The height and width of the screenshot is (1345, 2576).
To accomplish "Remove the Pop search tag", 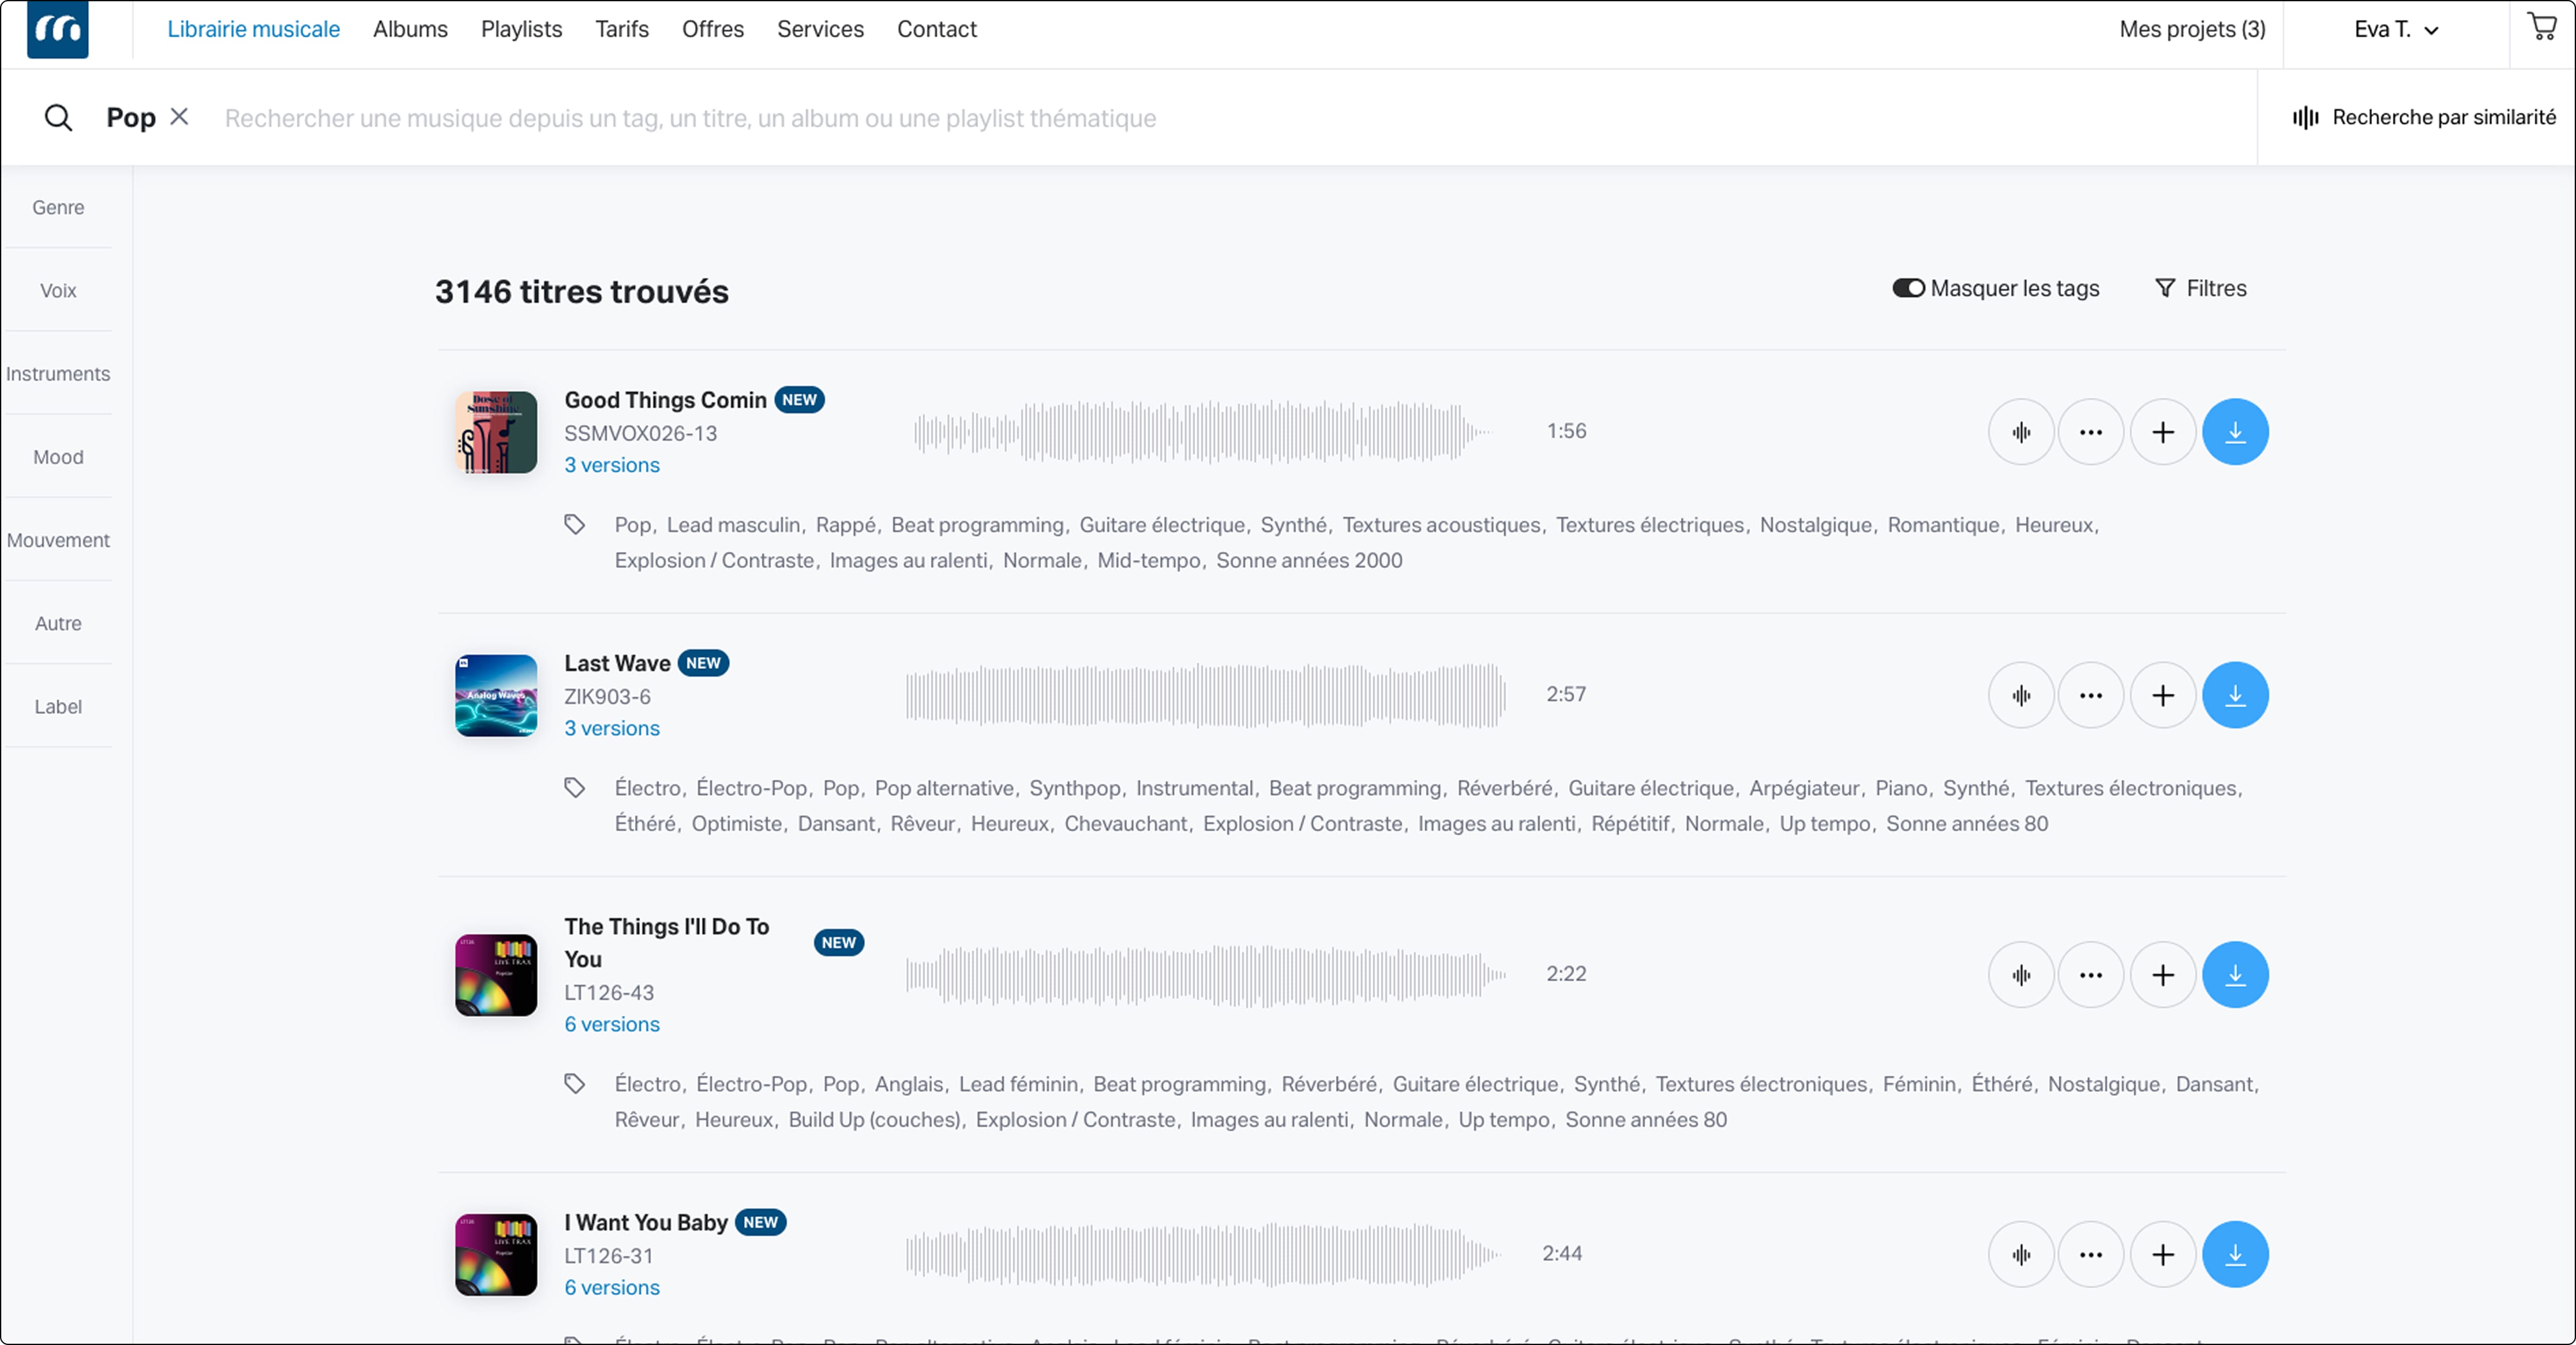I will (179, 116).
